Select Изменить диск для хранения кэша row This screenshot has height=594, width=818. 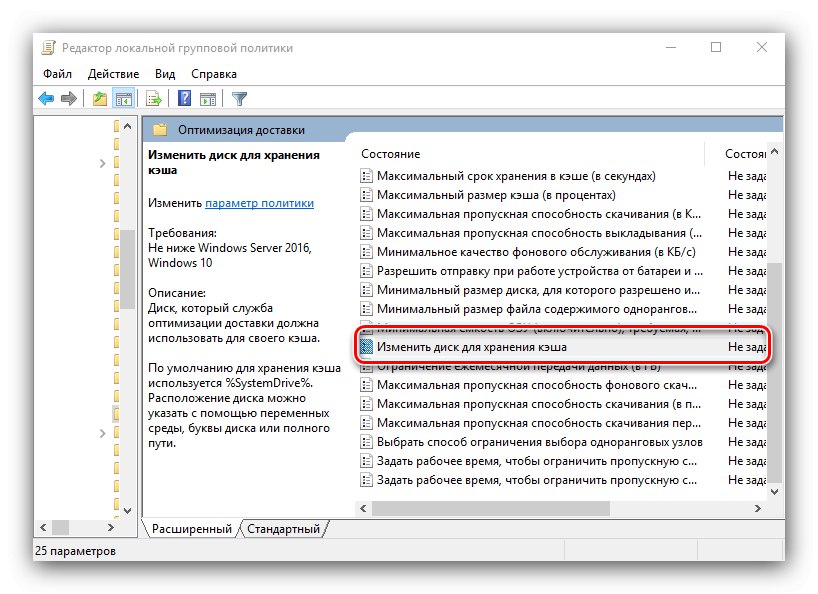point(562,347)
